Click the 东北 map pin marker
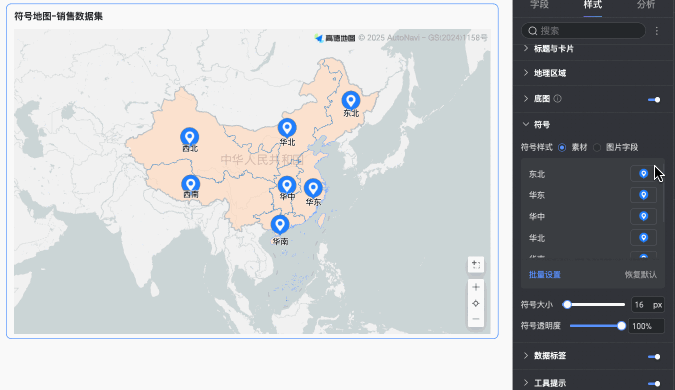The width and height of the screenshot is (675, 390). click(x=351, y=100)
